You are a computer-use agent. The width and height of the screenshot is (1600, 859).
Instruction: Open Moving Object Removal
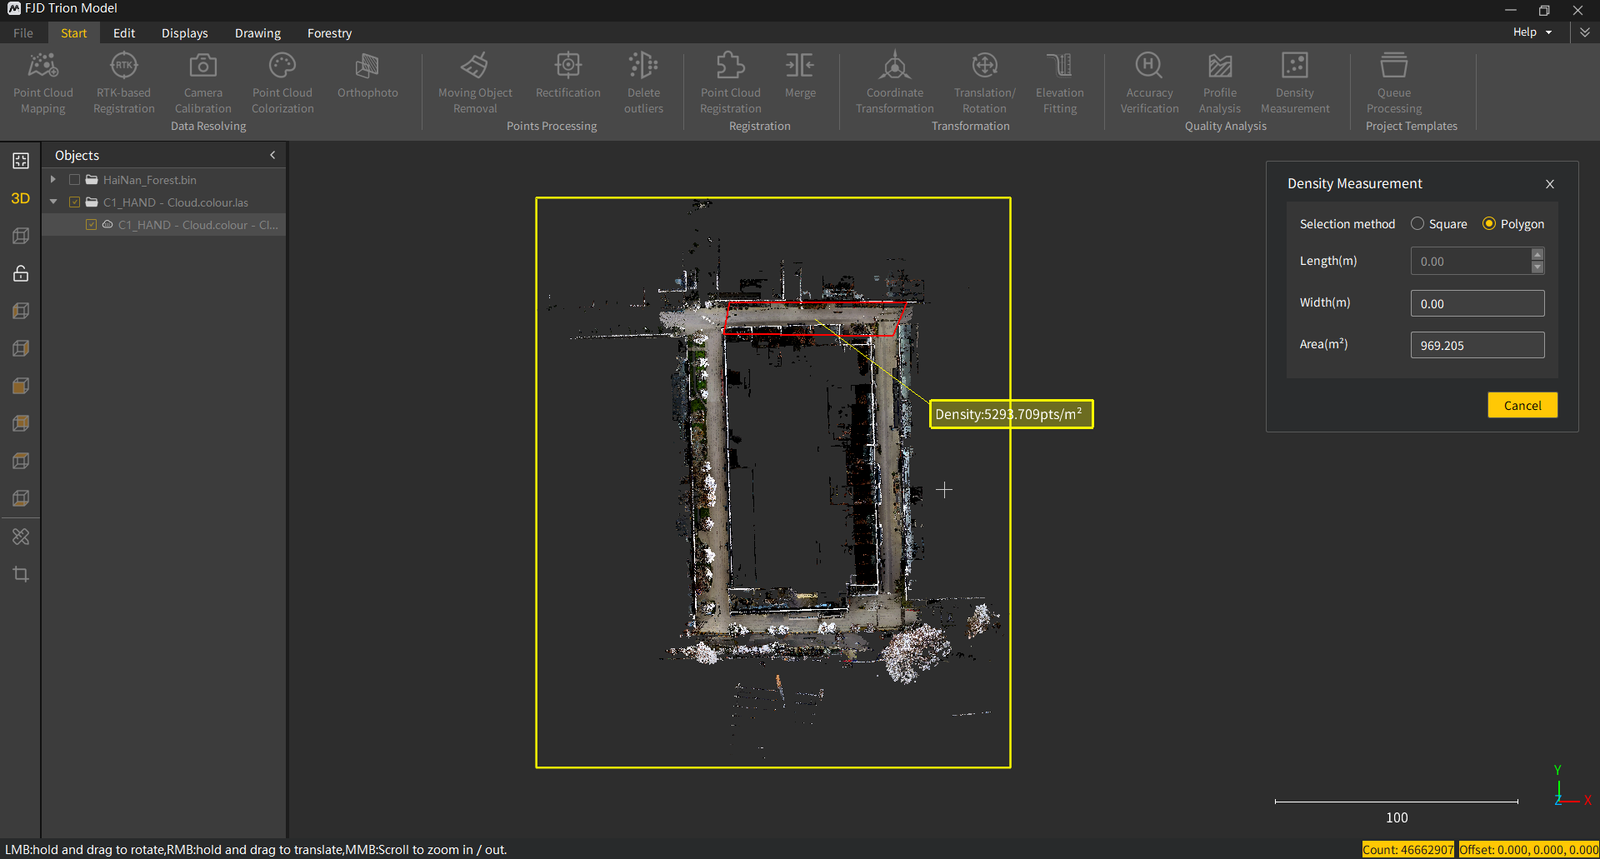pos(475,82)
